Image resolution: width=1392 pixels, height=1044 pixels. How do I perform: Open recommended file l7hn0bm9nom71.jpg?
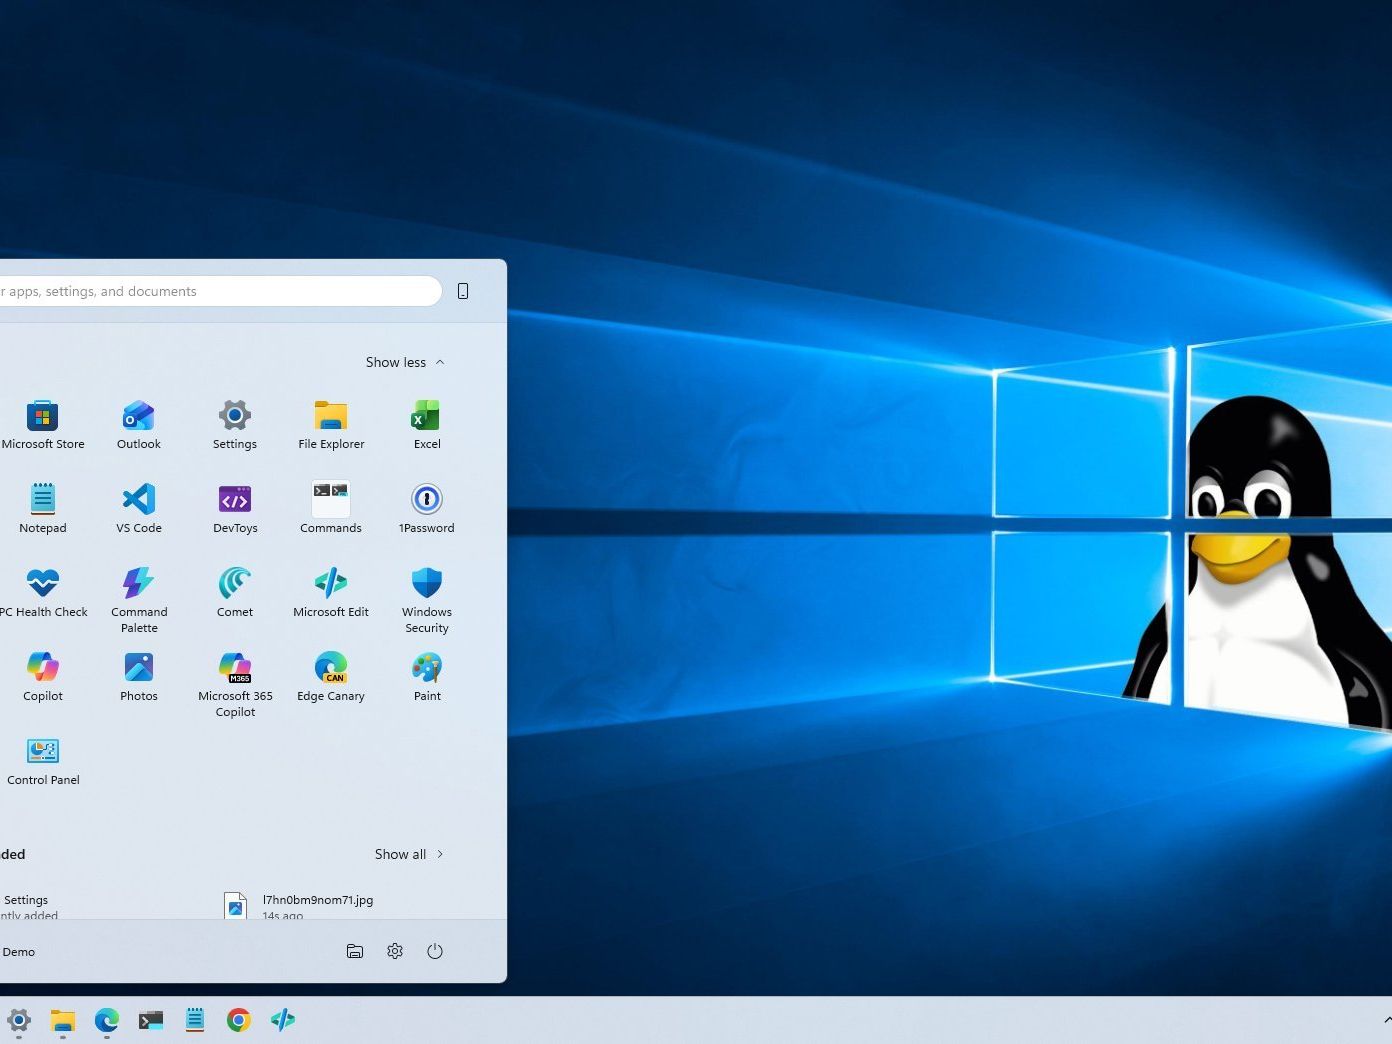click(x=317, y=901)
